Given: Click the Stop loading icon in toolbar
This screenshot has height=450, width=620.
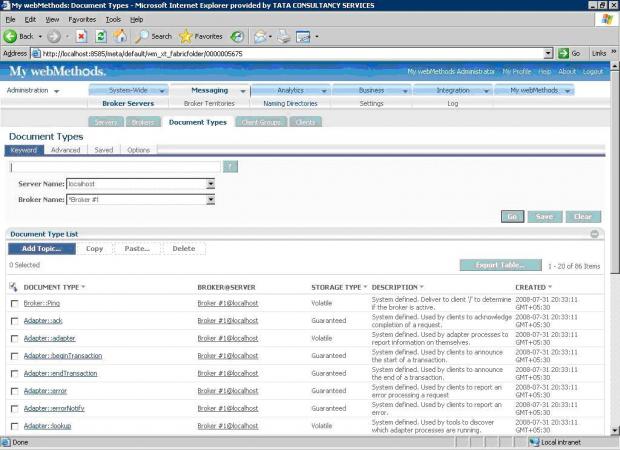Looking at the screenshot, I should click(81, 36).
